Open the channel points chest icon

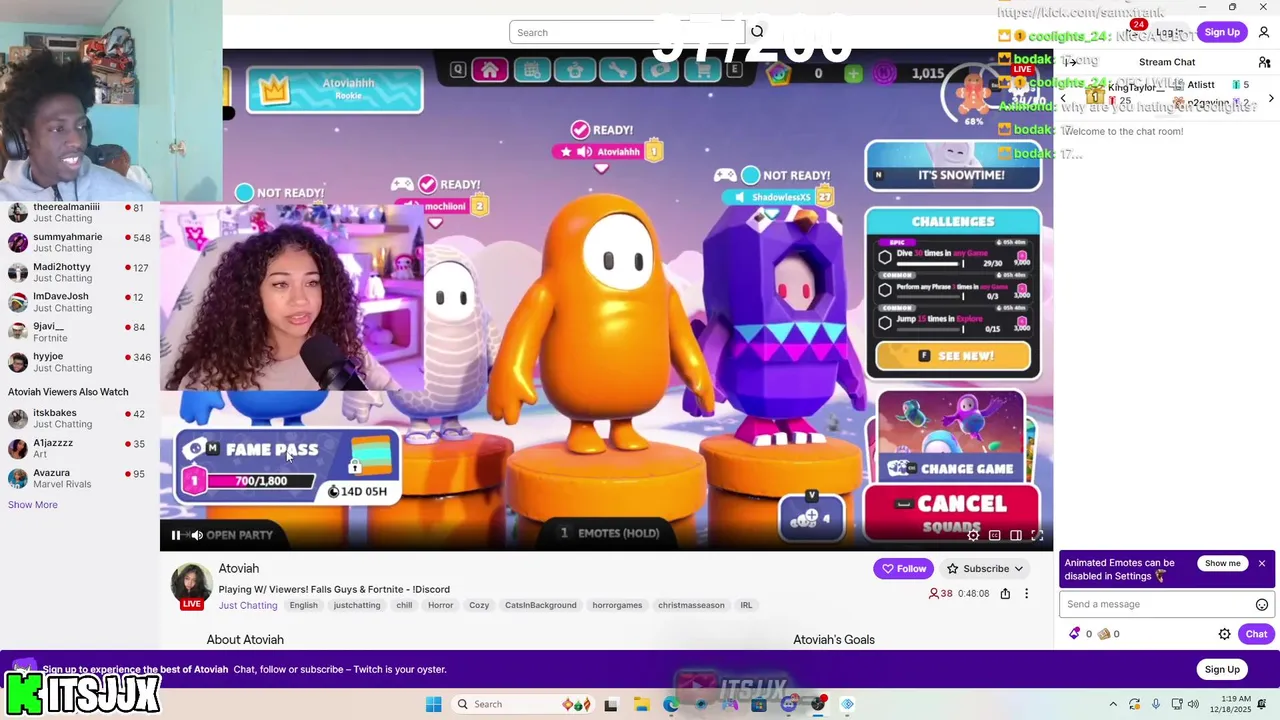point(1104,634)
